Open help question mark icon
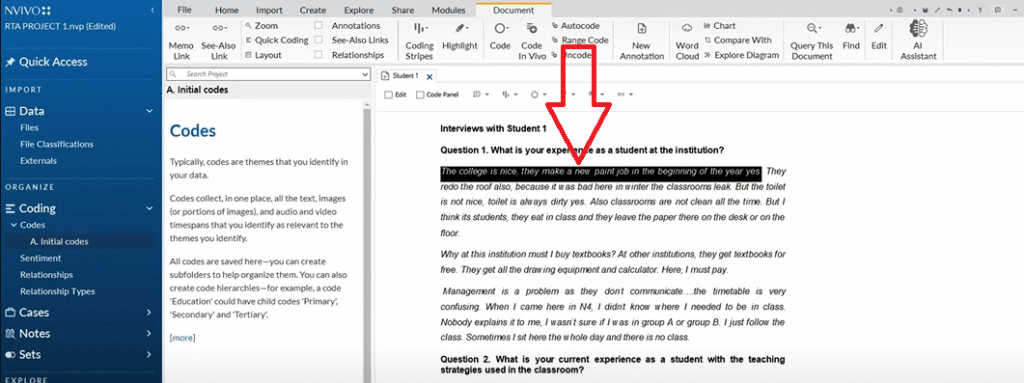1024x383 pixels. tap(980, 10)
